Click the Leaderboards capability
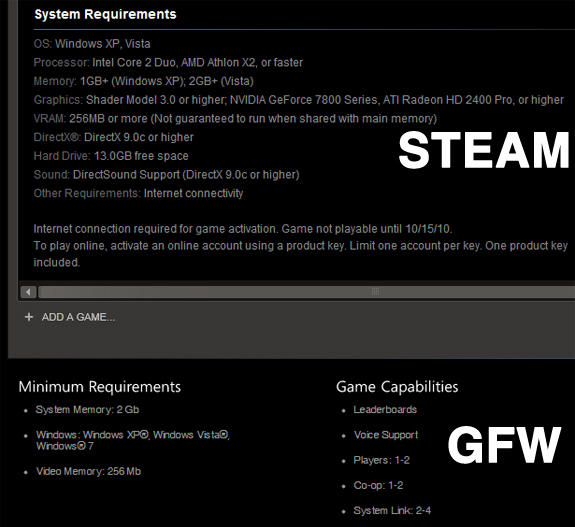 [x=385, y=410]
